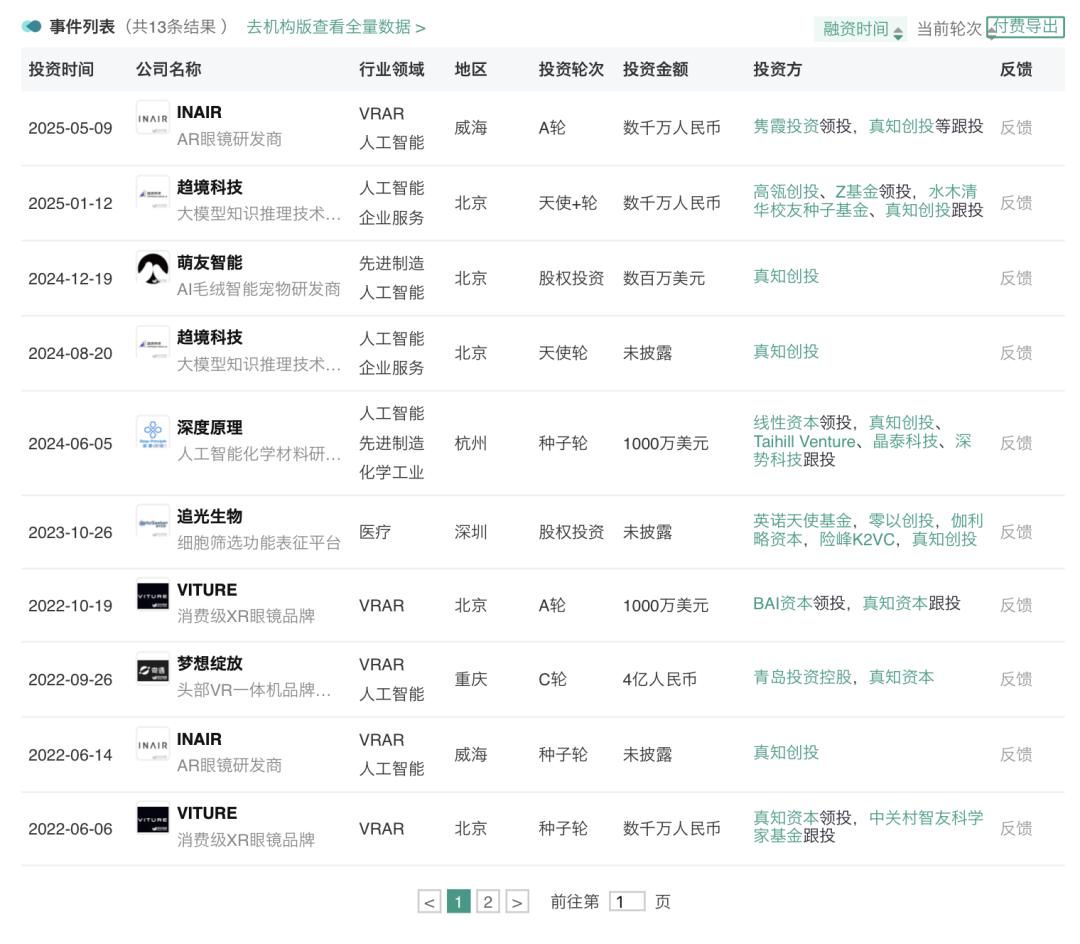1080x944 pixels.
Task: Click the next page arrow
Action: click(x=517, y=902)
